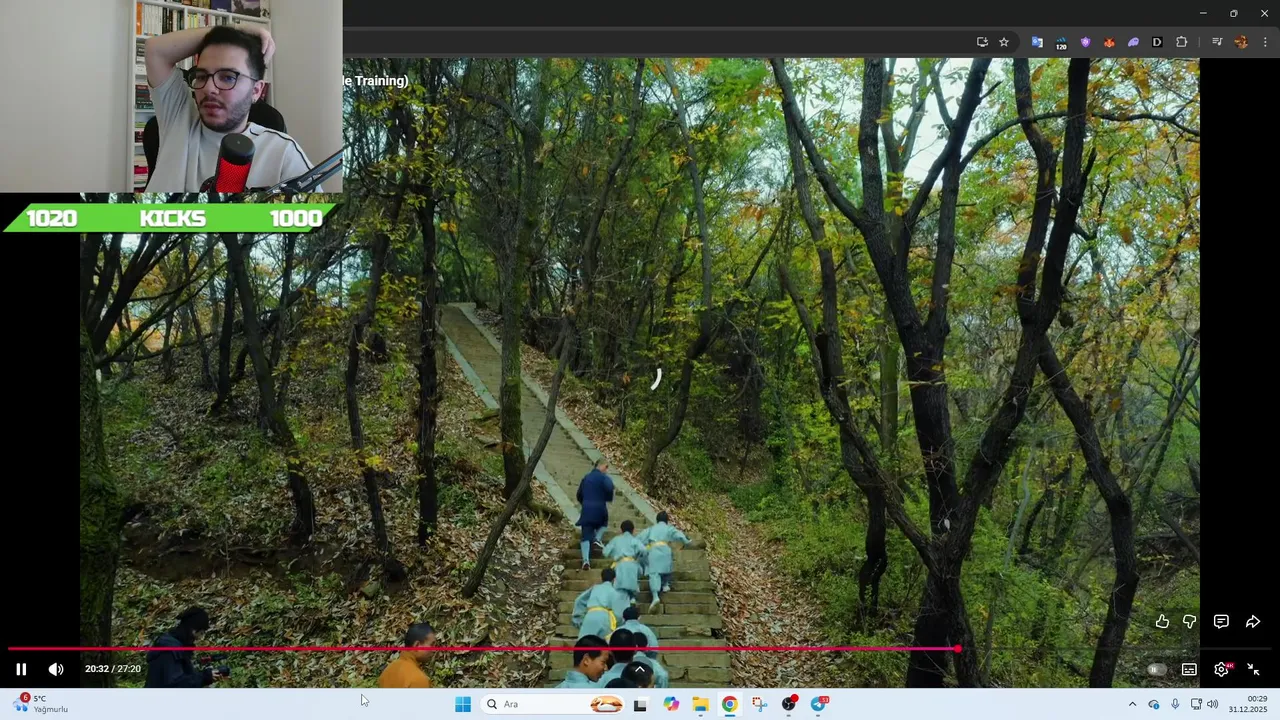
Task: Click the microphone tray icon
Action: pyautogui.click(x=1175, y=704)
